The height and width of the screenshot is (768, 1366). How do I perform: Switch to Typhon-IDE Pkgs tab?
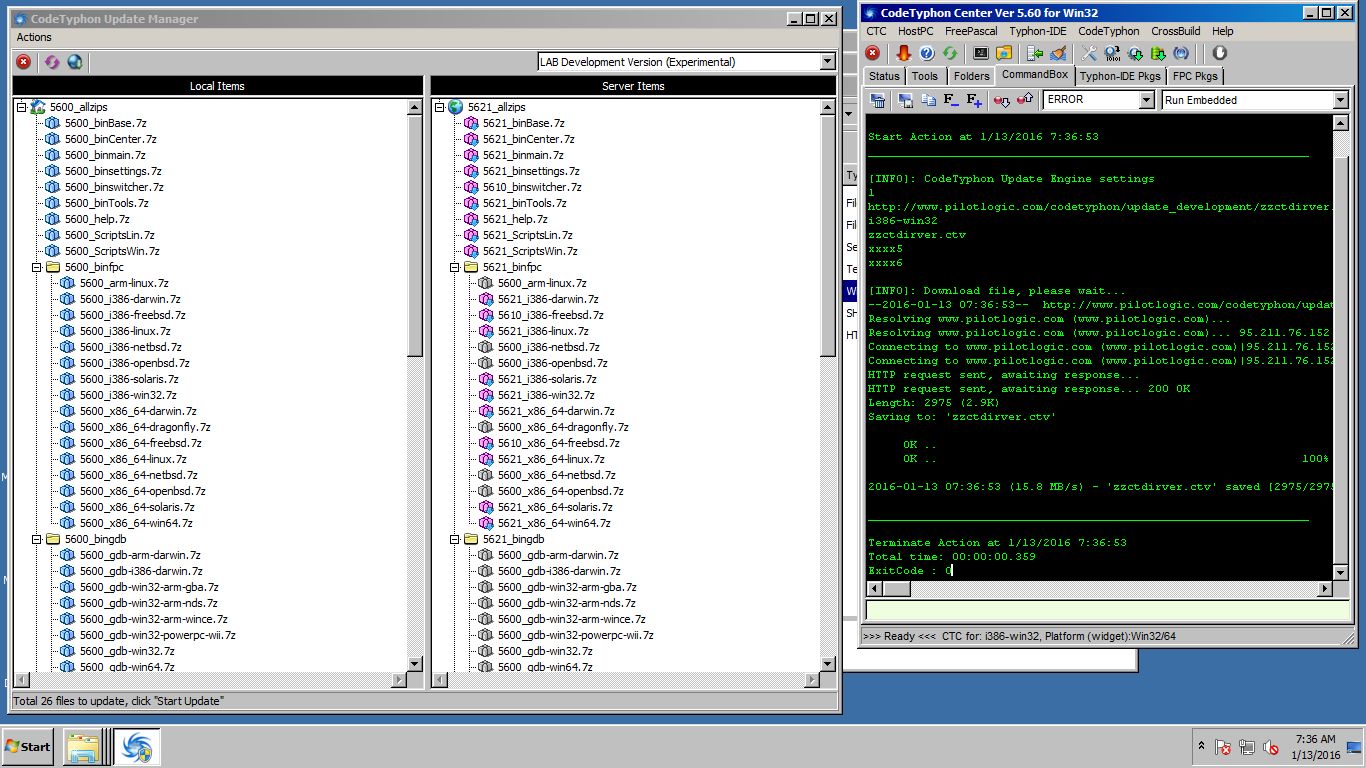(1120, 76)
